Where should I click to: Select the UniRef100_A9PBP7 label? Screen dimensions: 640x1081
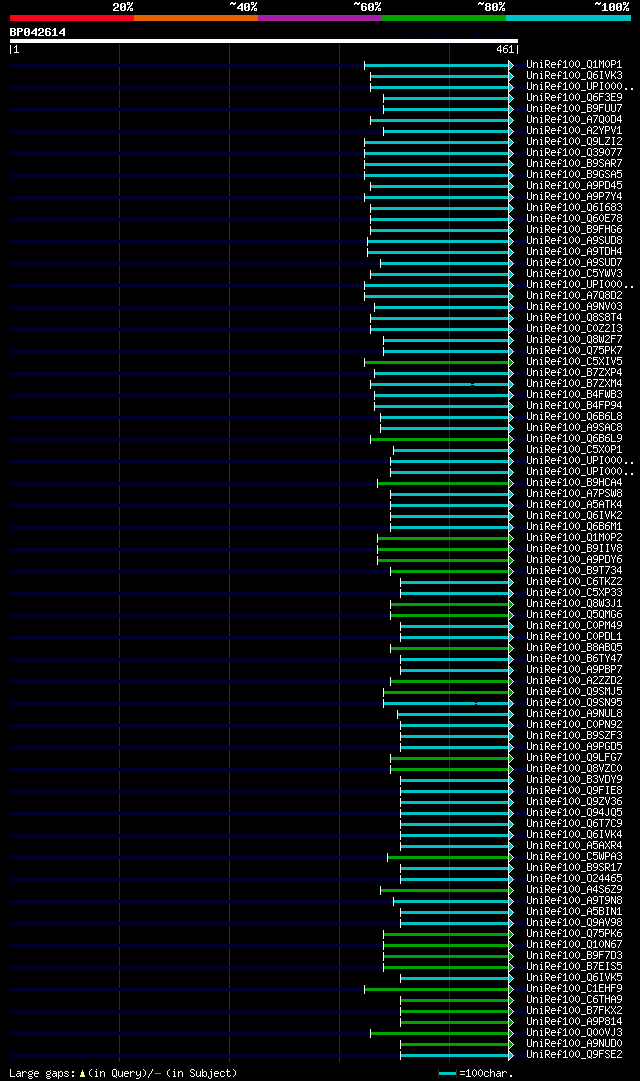click(x=574, y=669)
